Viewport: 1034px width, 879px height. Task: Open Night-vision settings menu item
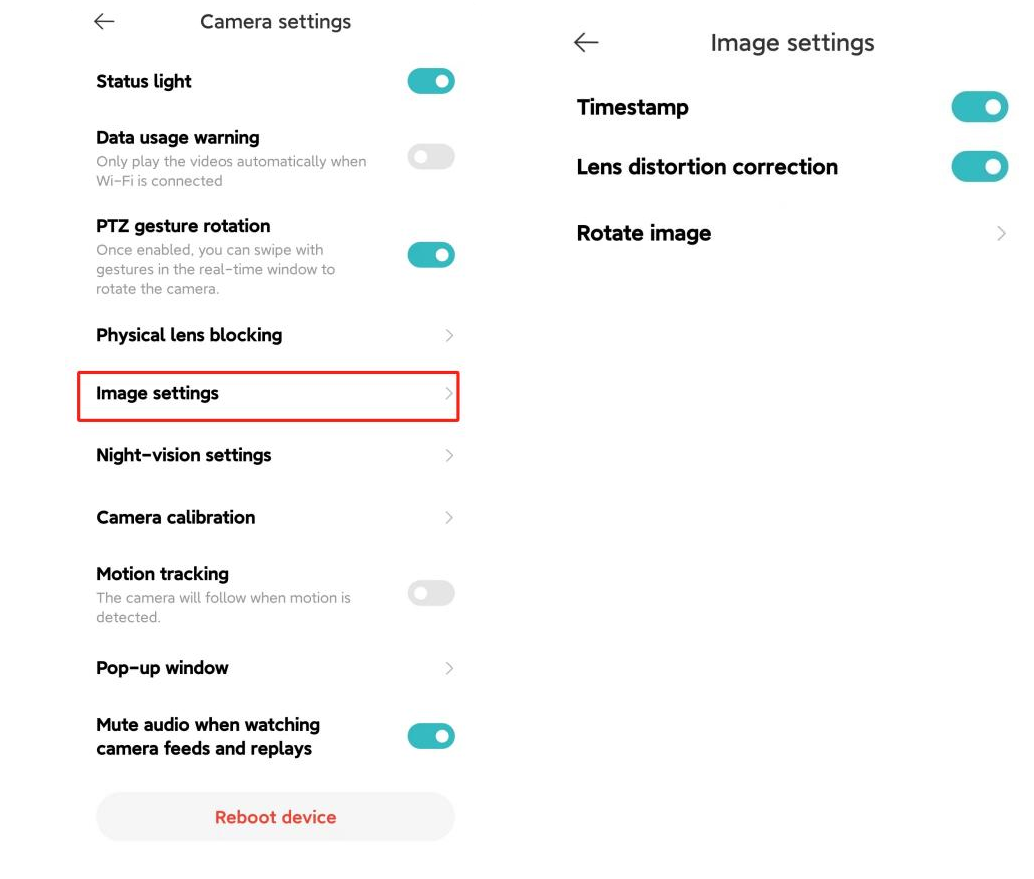pos(184,456)
